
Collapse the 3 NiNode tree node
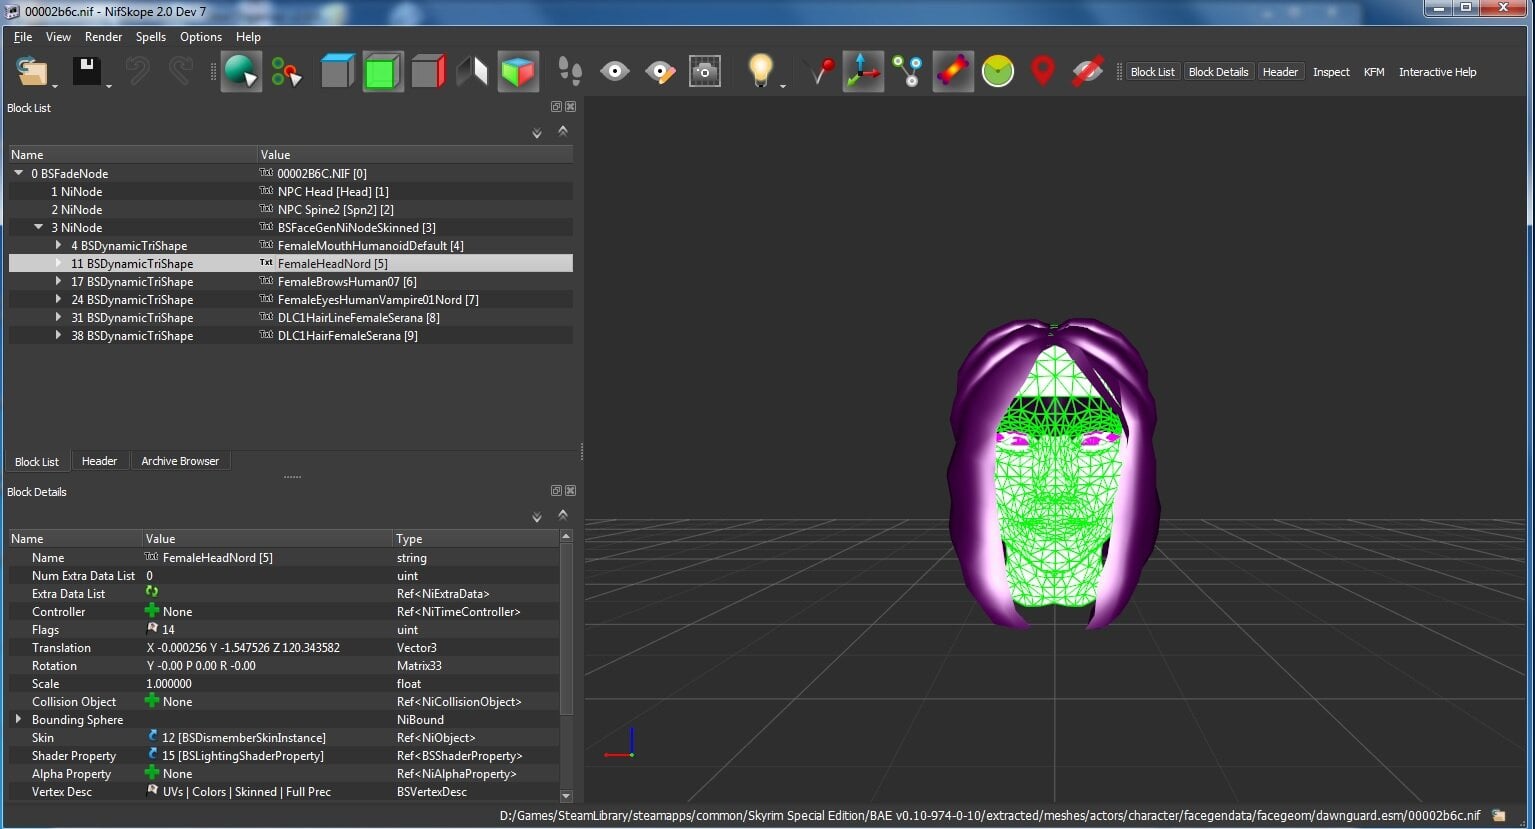pyautogui.click(x=38, y=227)
